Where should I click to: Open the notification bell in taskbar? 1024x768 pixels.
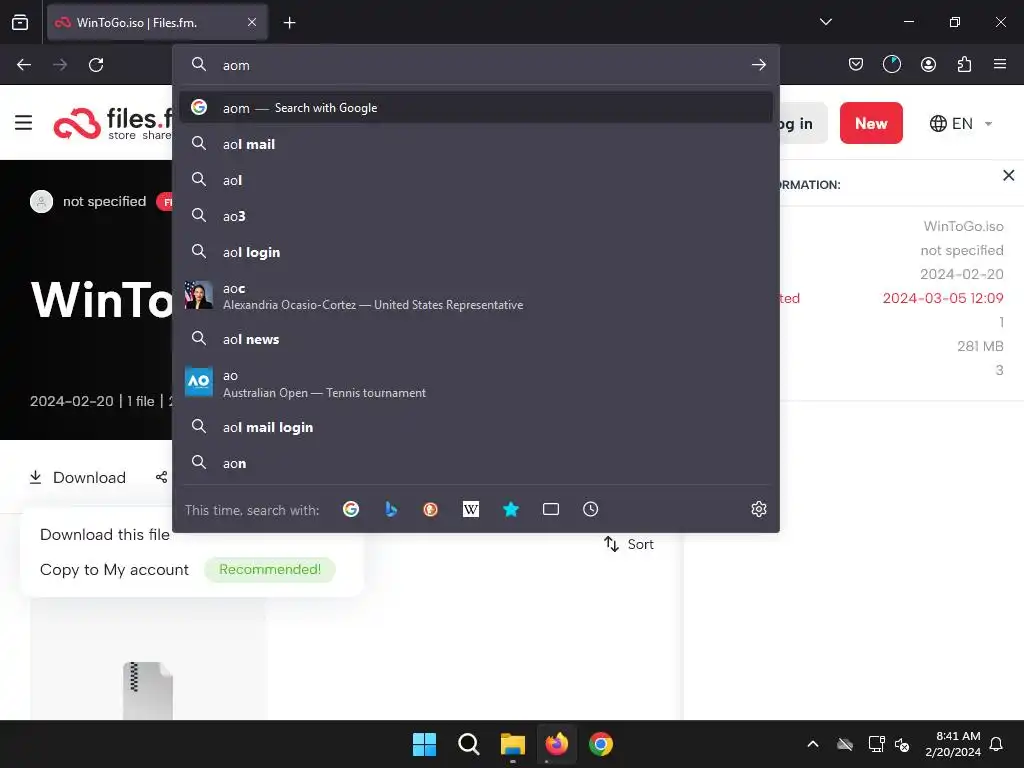pos(996,744)
